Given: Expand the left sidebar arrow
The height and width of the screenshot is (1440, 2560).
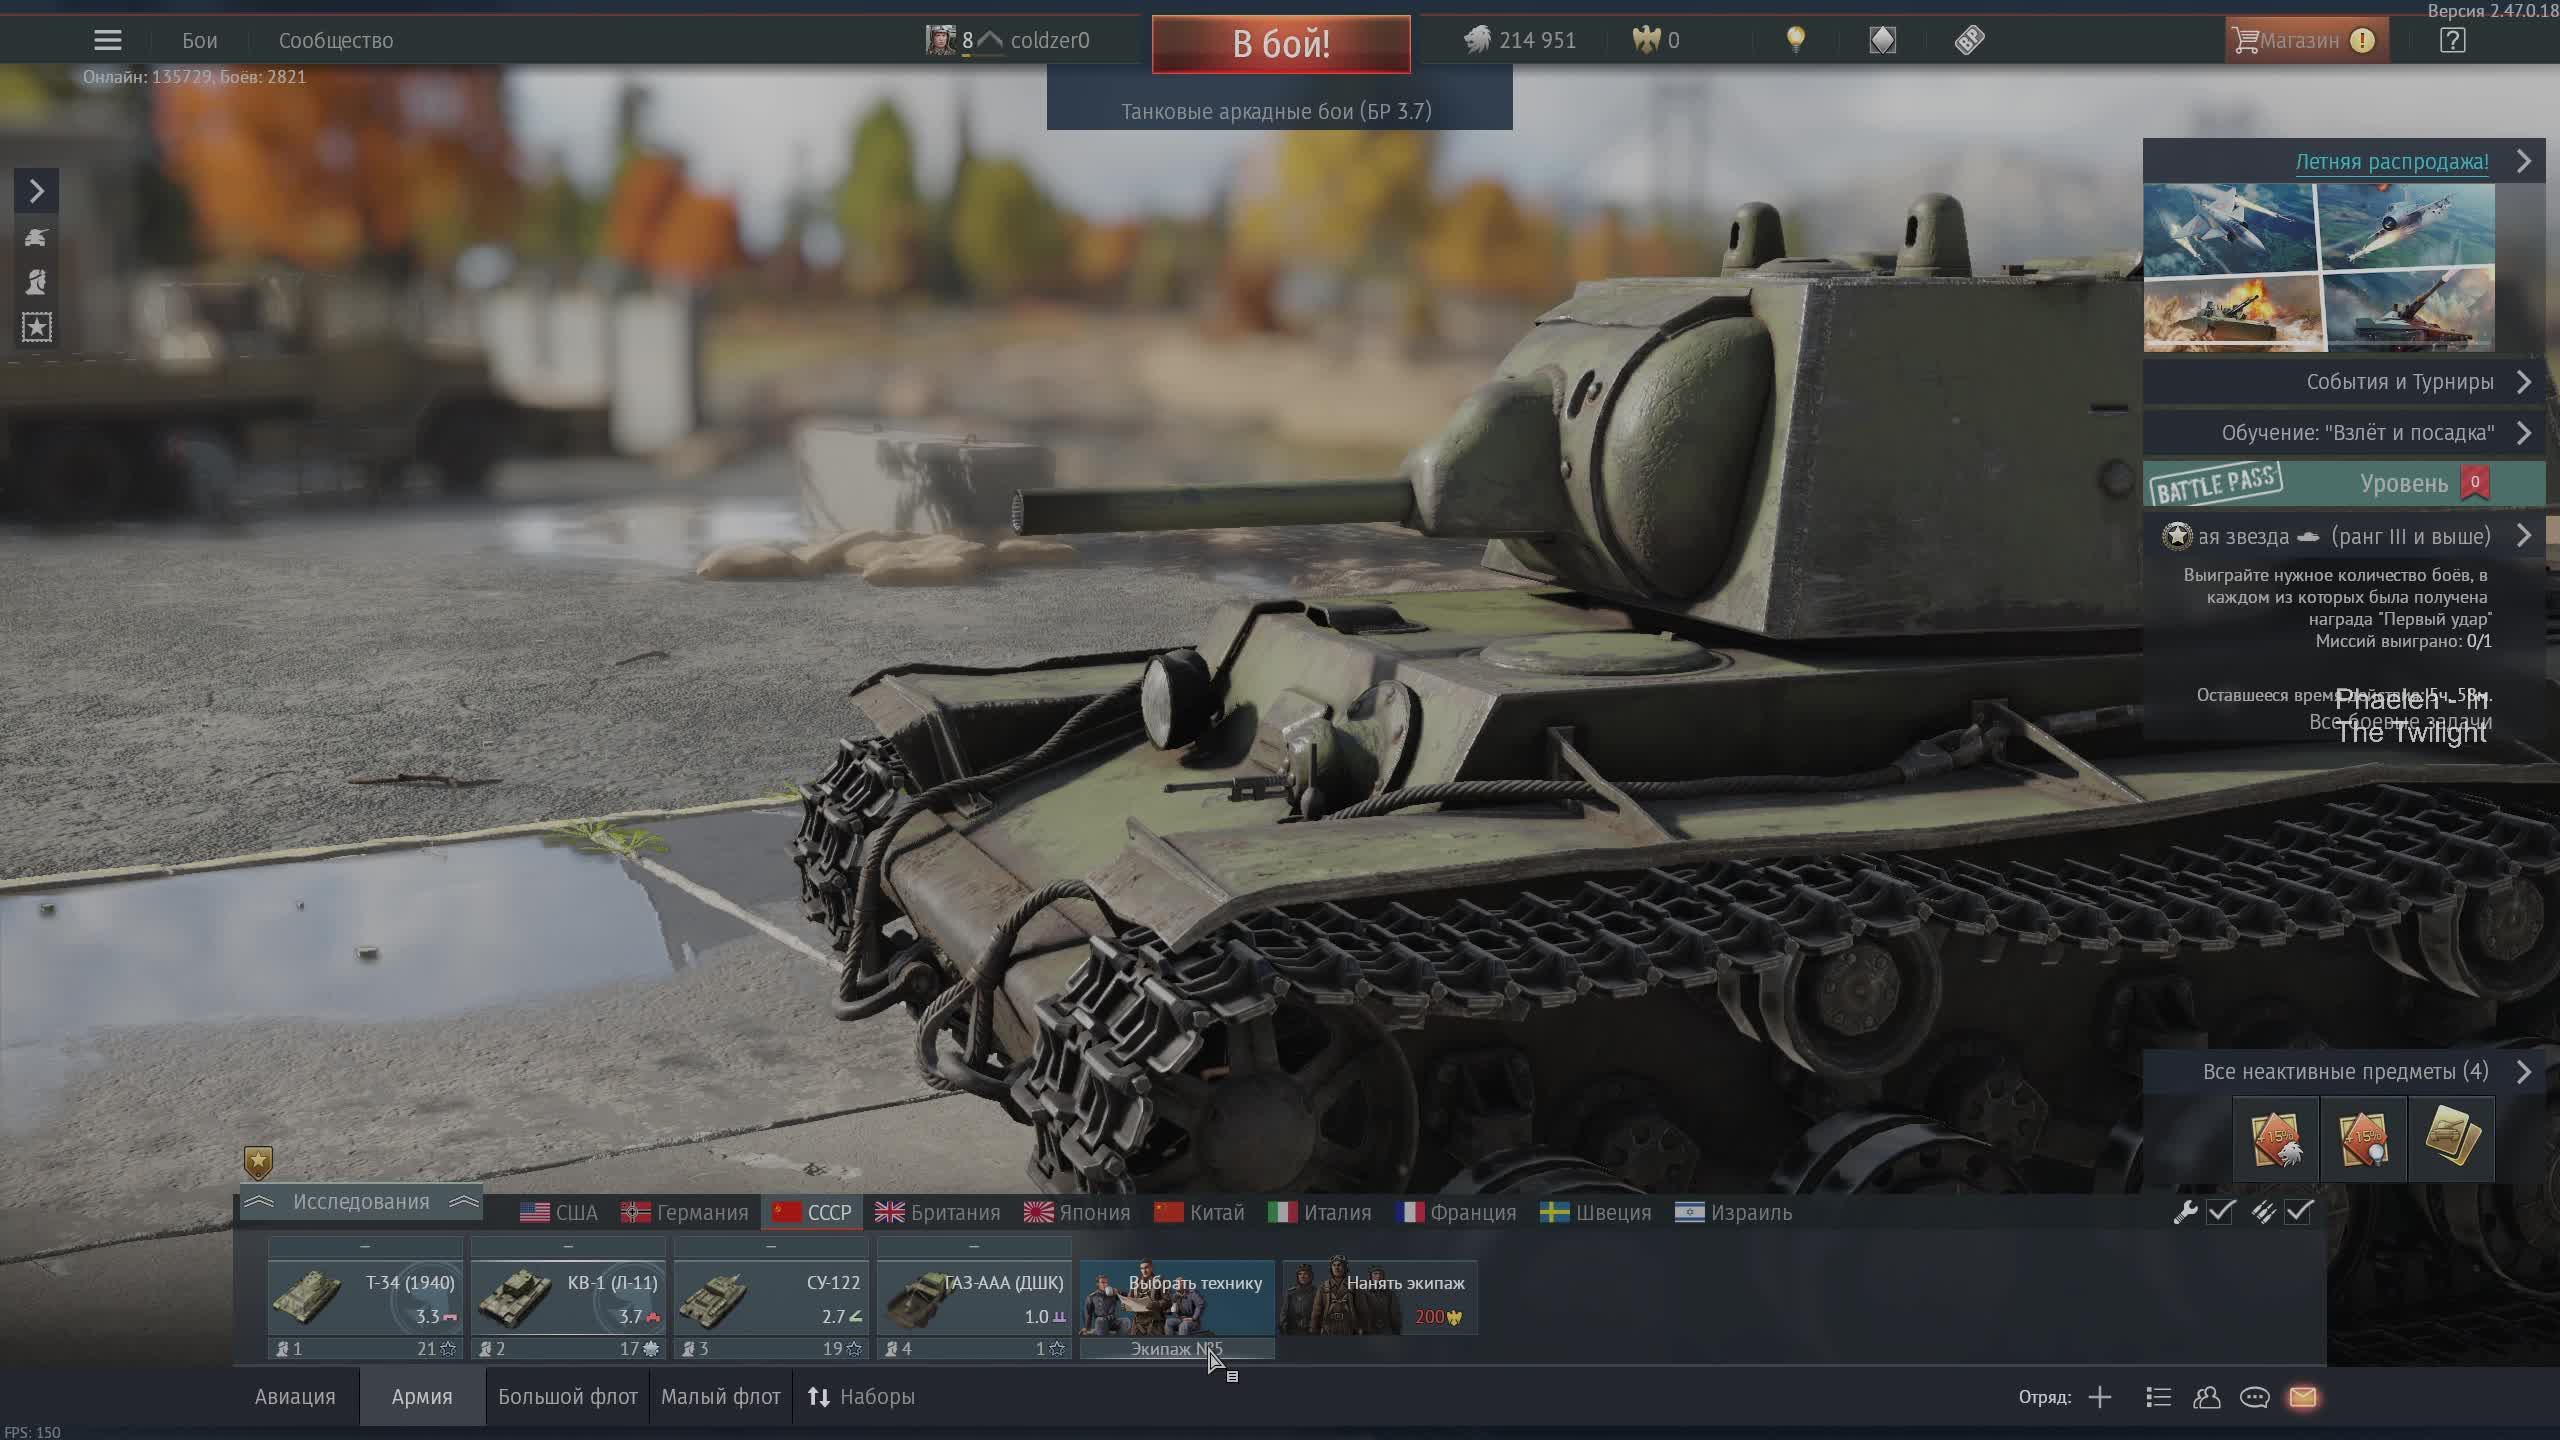Looking at the screenshot, I should [36, 191].
